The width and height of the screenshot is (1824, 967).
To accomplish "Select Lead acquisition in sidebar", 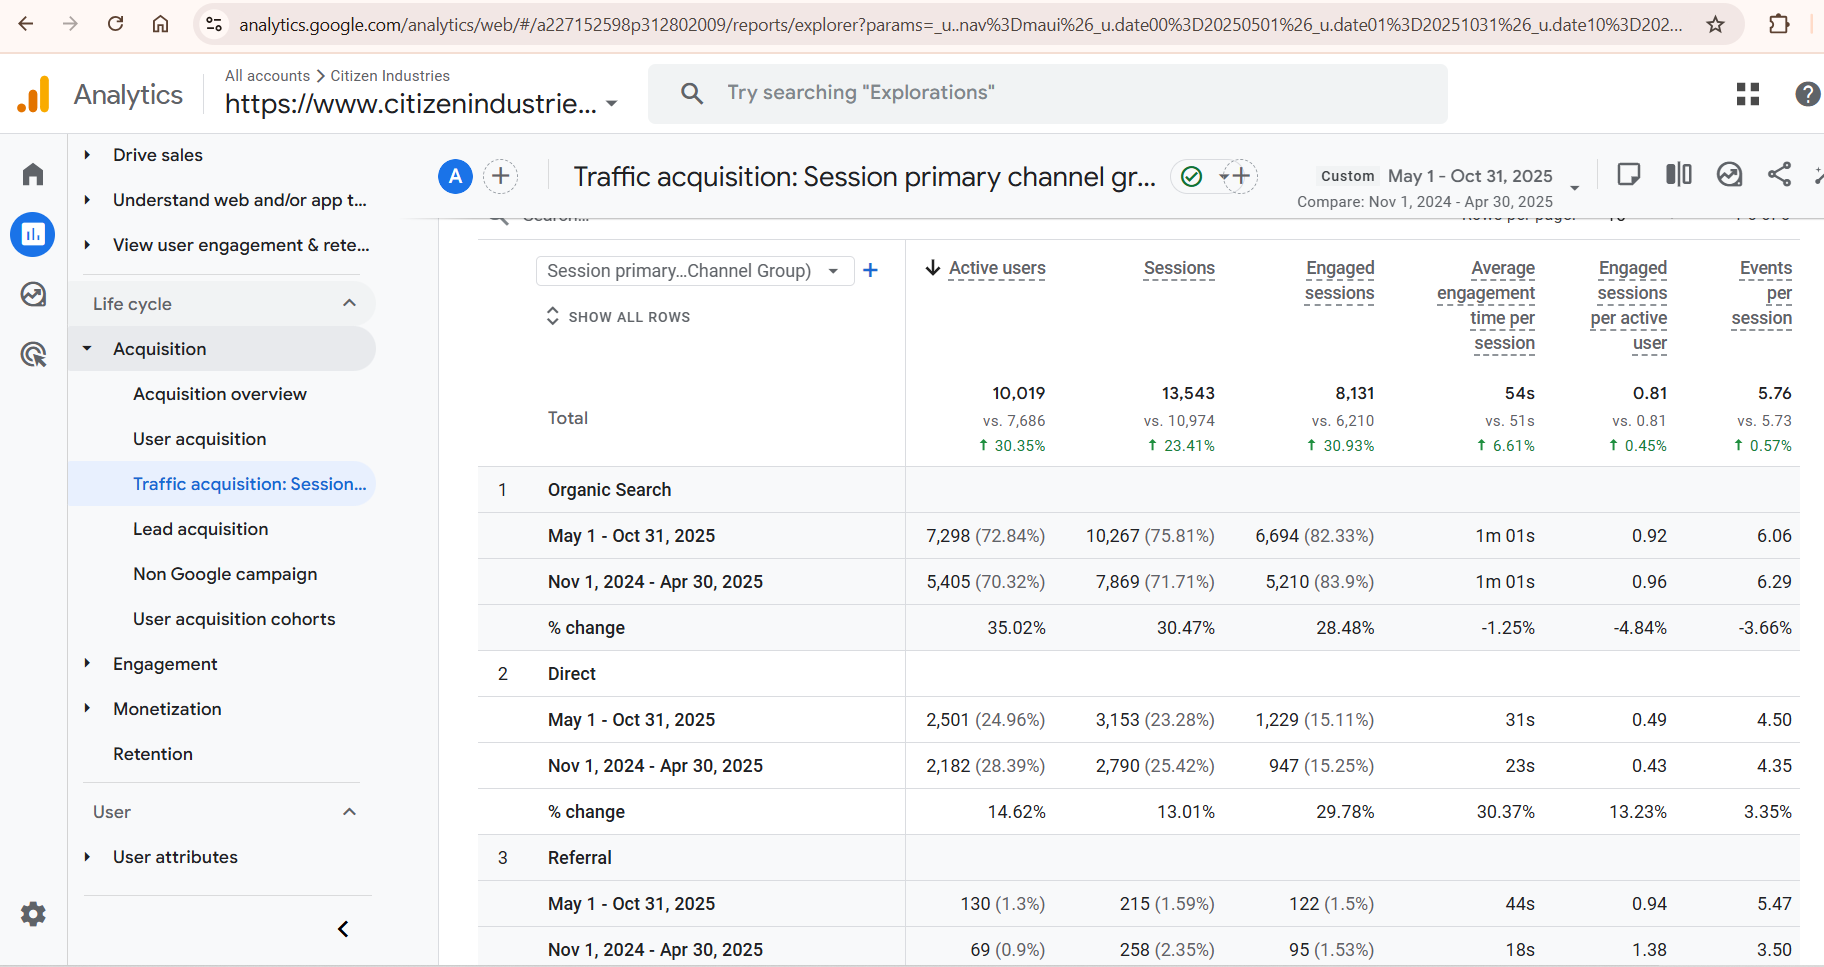I will click(x=201, y=529).
